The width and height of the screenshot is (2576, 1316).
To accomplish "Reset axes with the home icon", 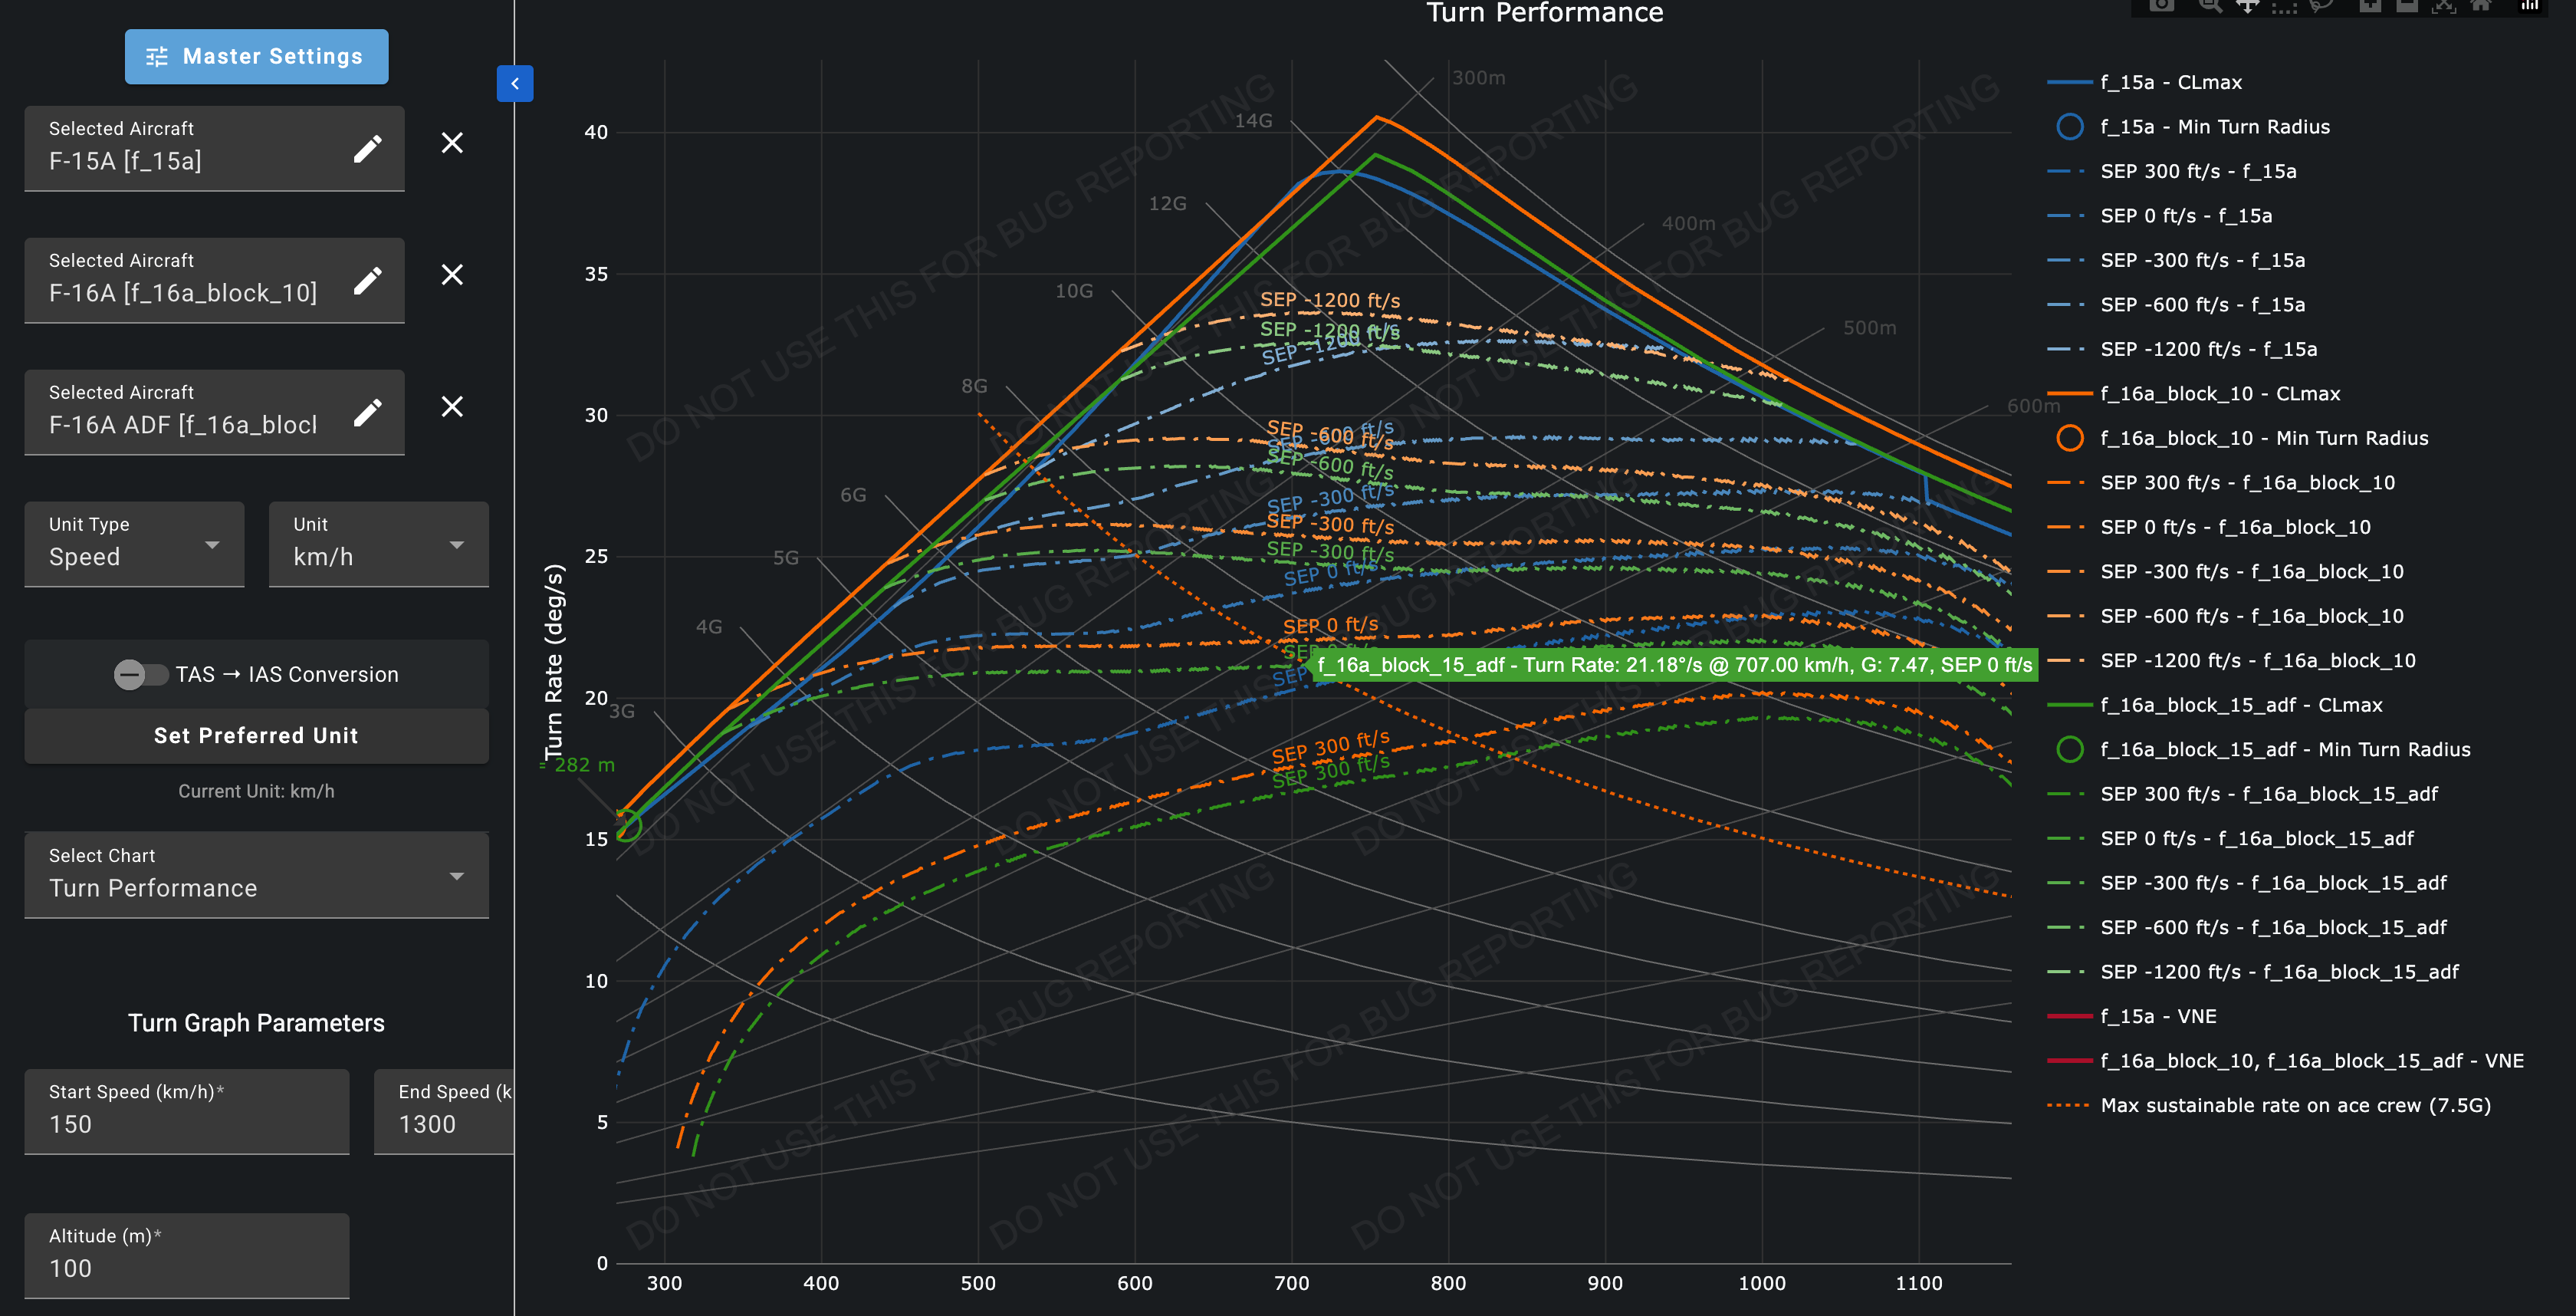I will [2481, 6].
